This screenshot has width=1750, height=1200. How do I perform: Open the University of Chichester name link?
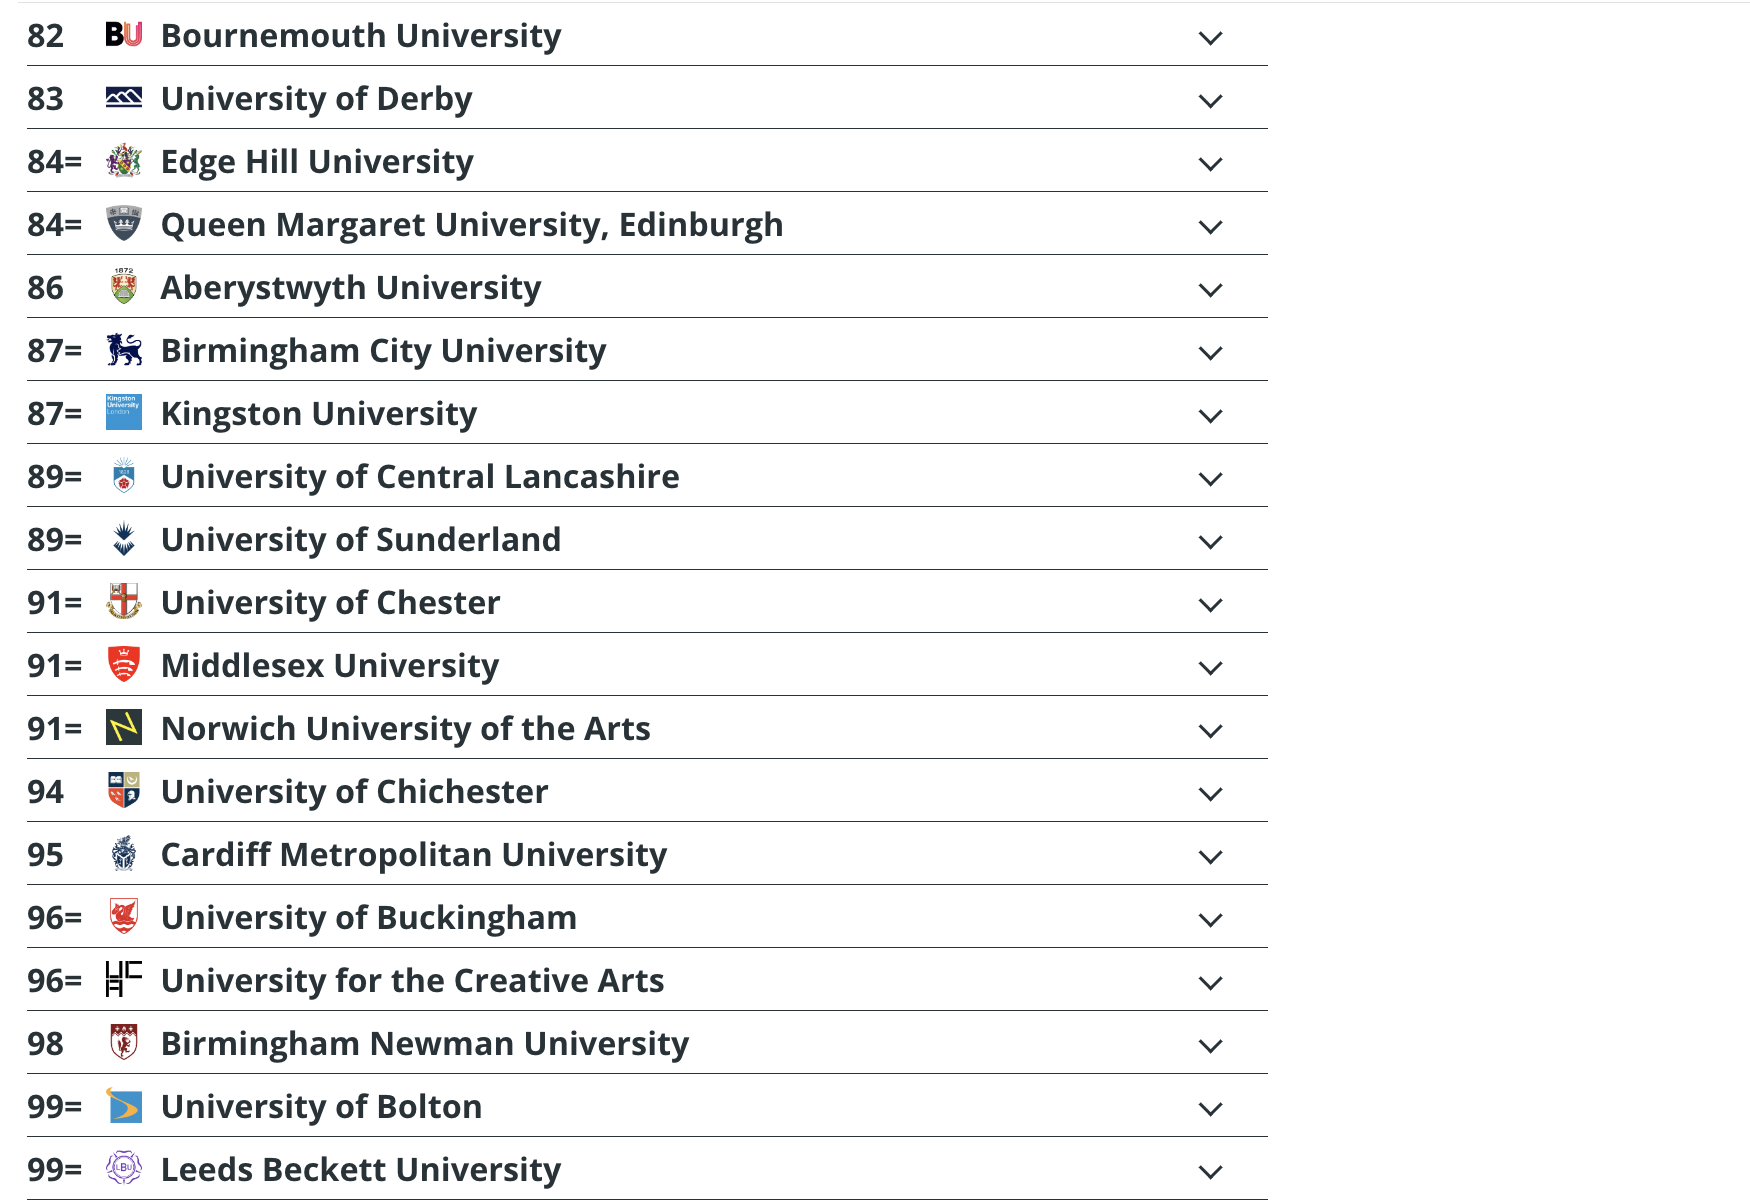(355, 791)
